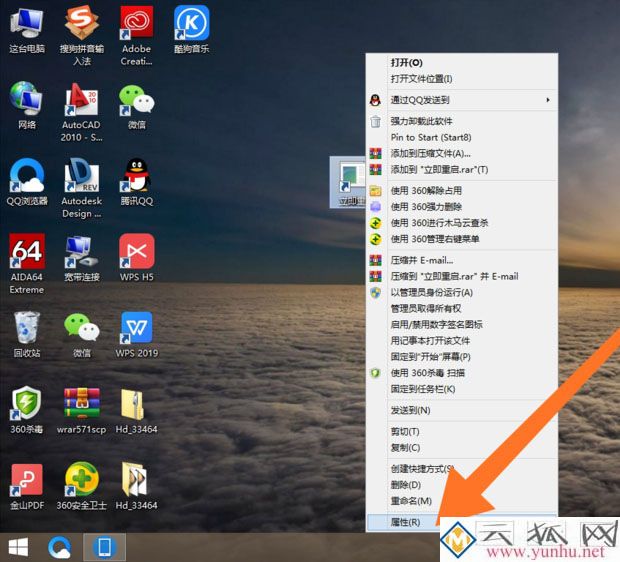Expand the 通过QQ发送到 submenu arrow
The image size is (620, 562).
click(548, 100)
